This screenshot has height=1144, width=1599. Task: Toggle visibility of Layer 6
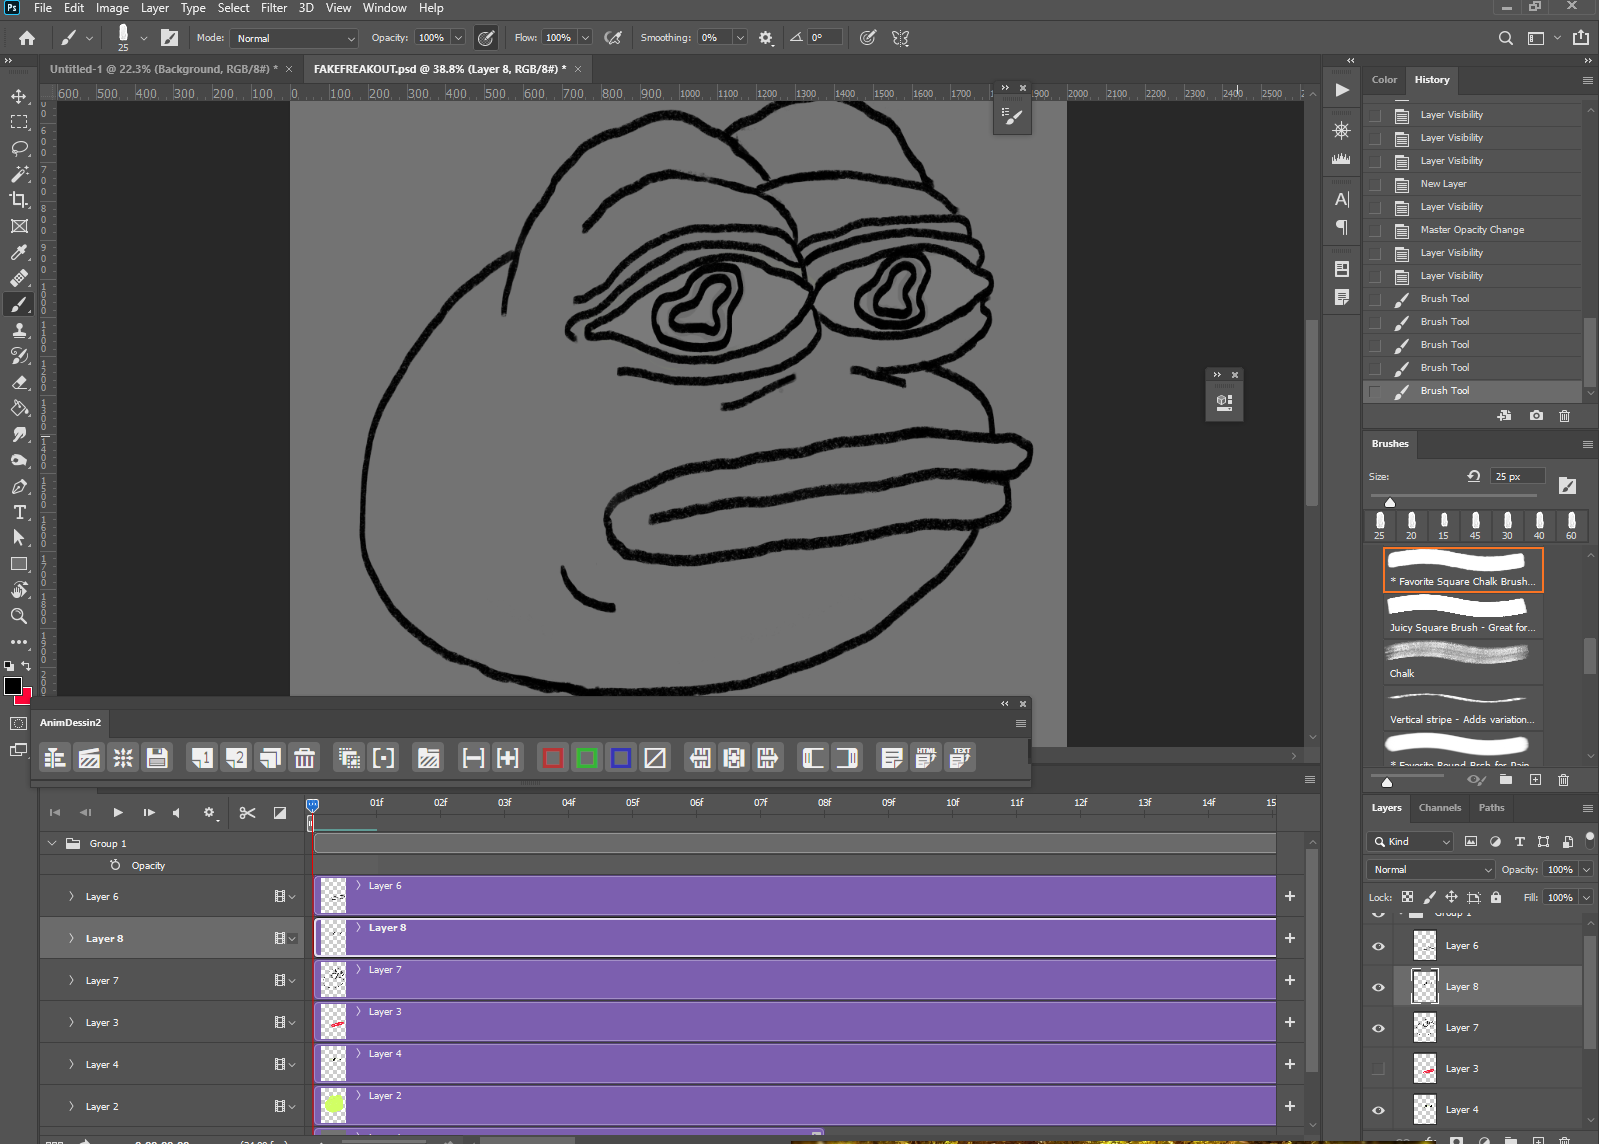tap(1378, 946)
